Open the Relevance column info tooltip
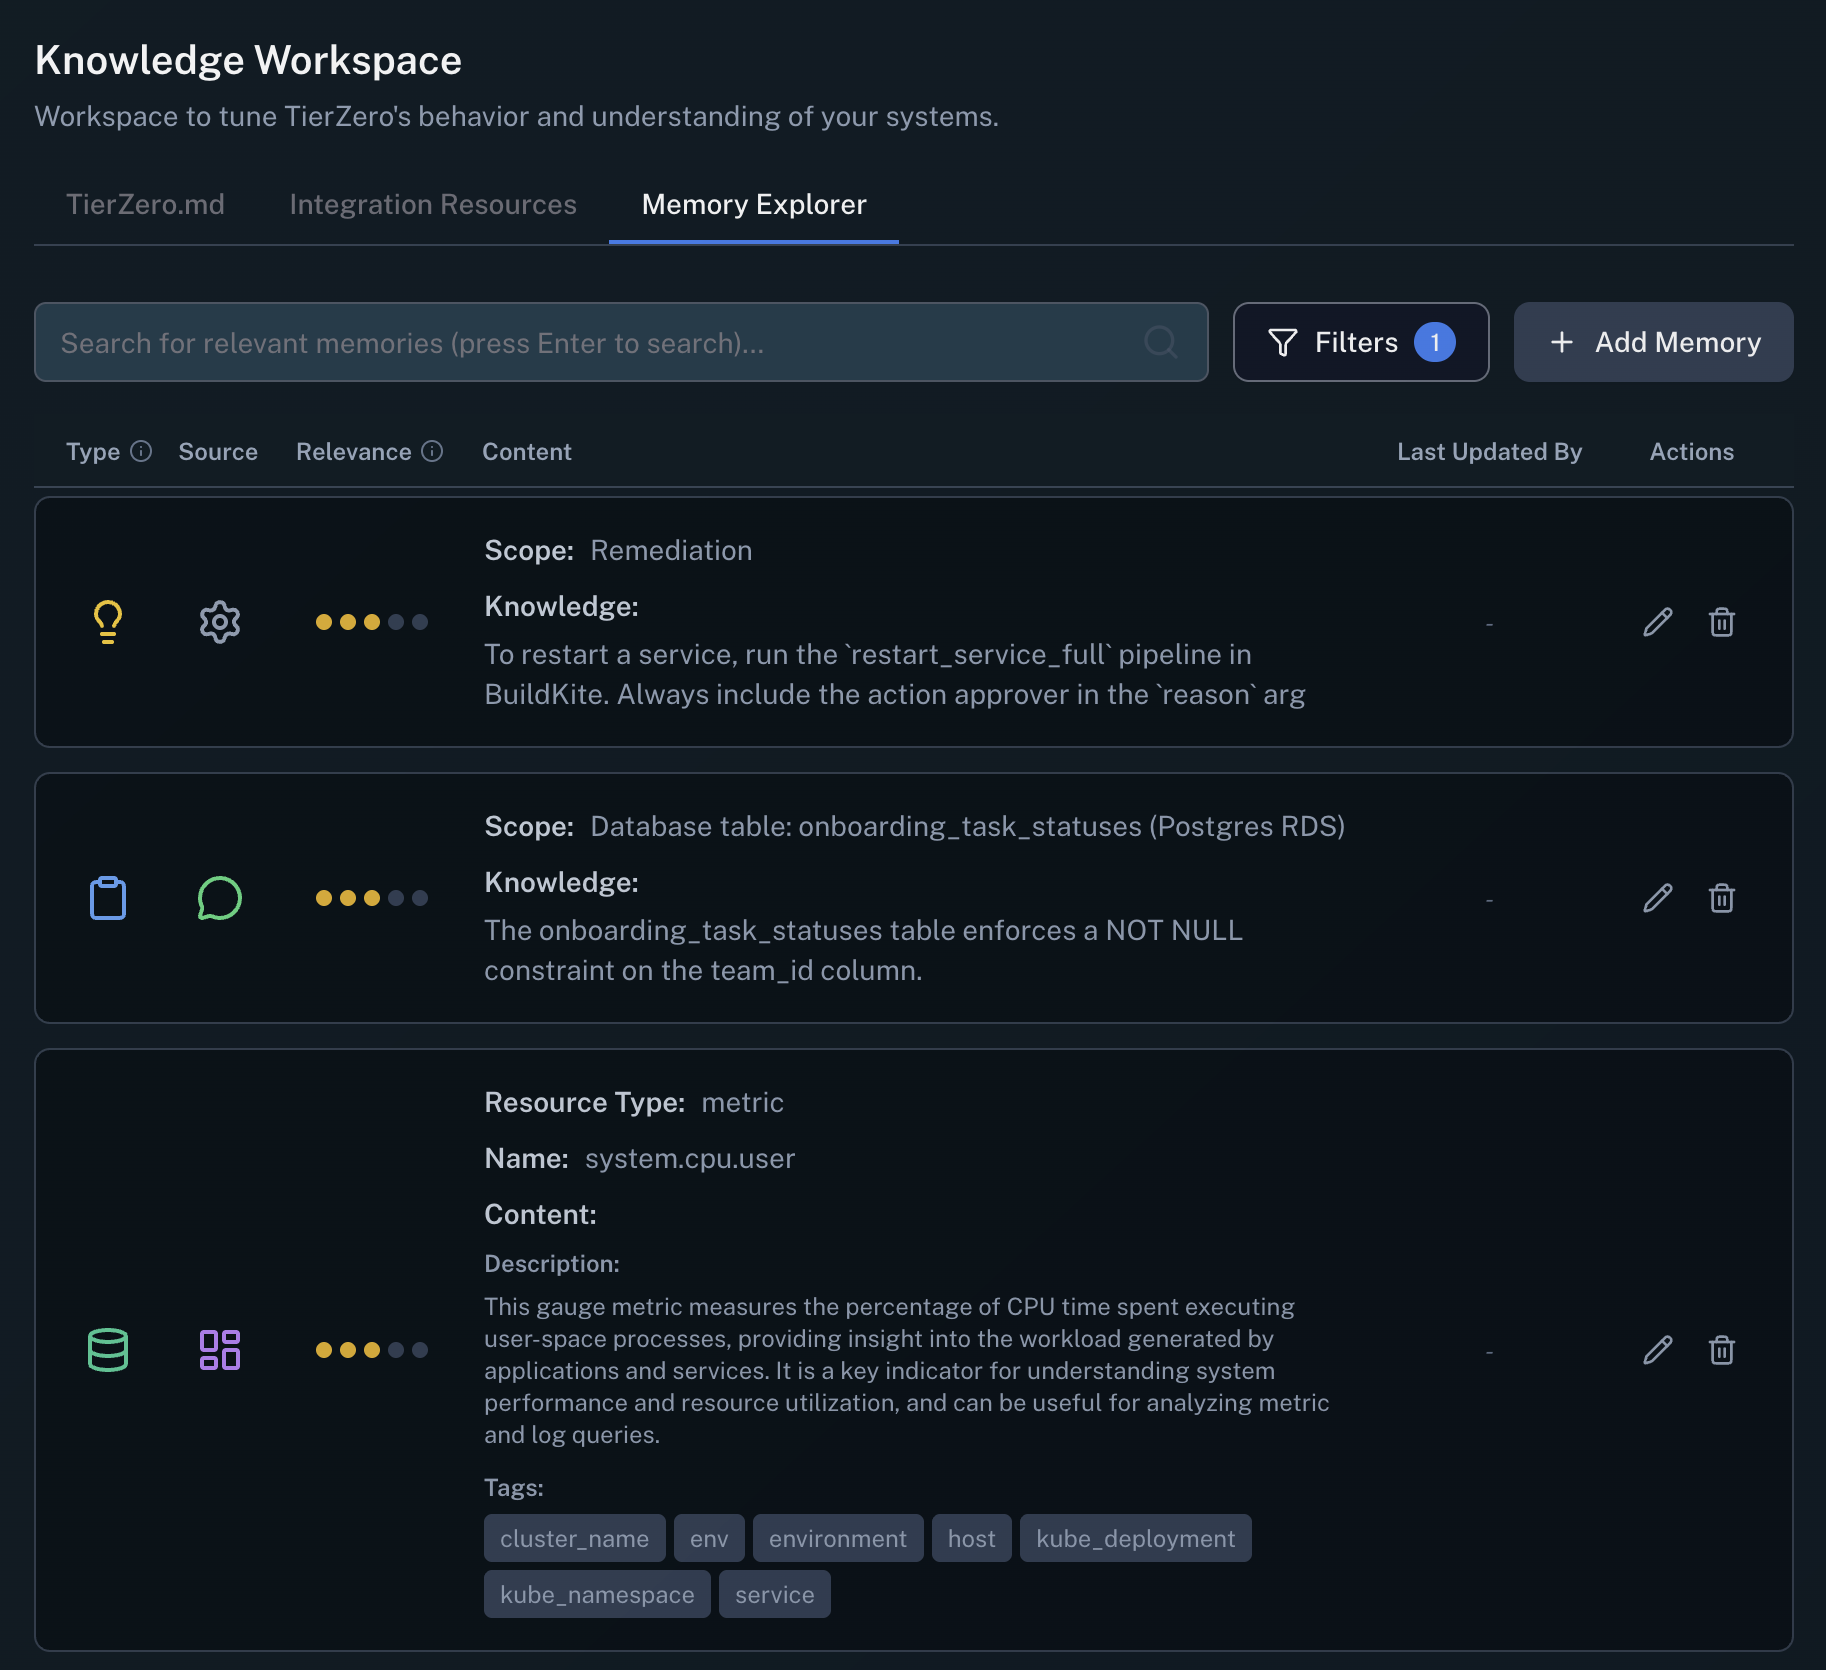1826x1670 pixels. pyautogui.click(x=432, y=451)
